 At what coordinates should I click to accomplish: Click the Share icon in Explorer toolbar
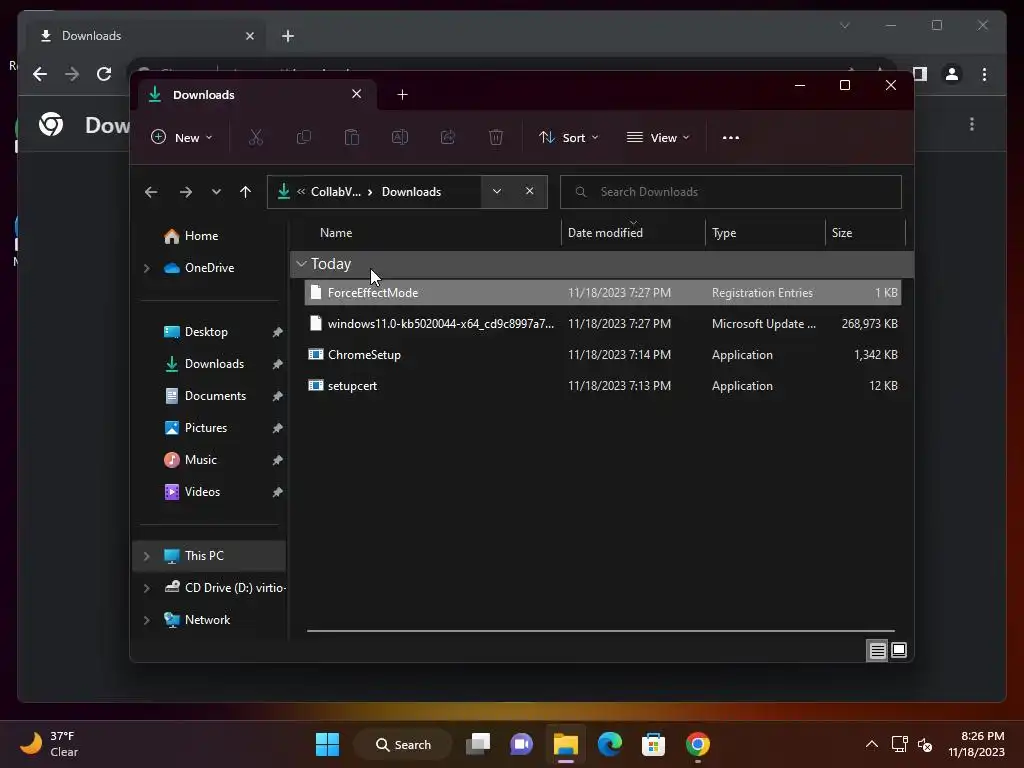[x=448, y=137]
